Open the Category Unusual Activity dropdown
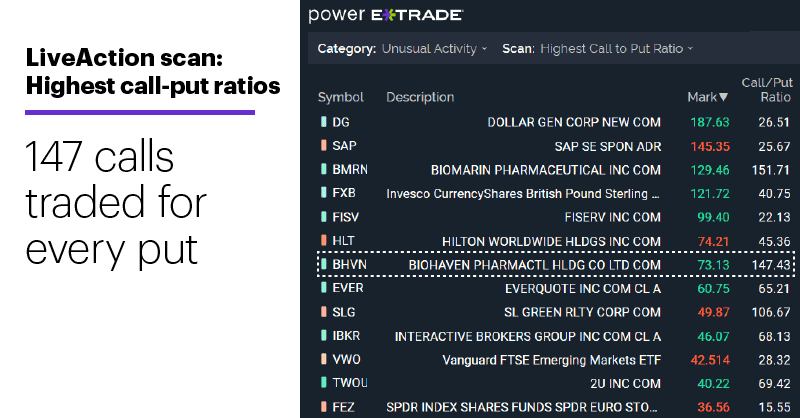Image resolution: width=800 pixels, height=418 pixels. point(434,48)
